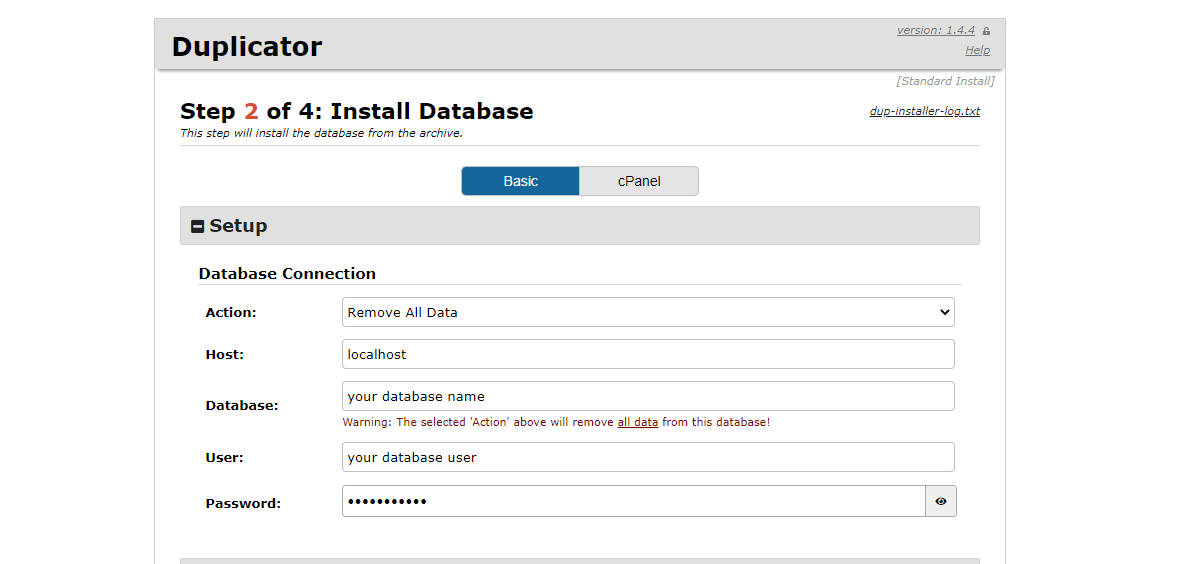Click the 'Host:' label
The image size is (1189, 564).
224,354
